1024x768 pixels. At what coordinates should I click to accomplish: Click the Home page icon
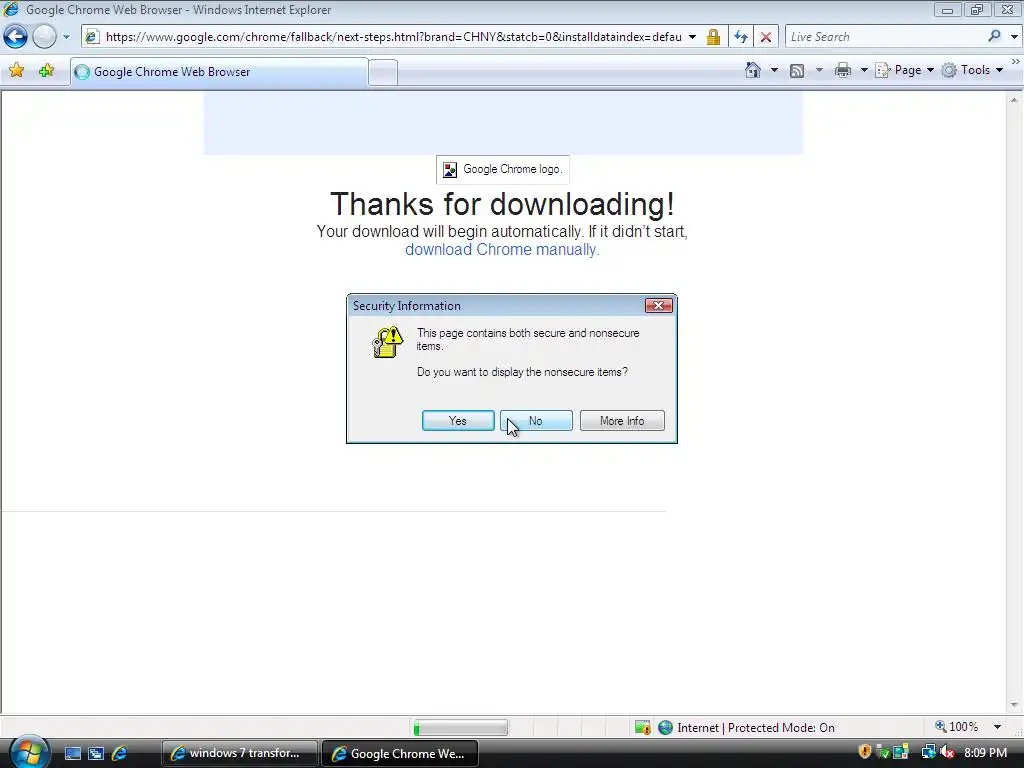click(752, 70)
